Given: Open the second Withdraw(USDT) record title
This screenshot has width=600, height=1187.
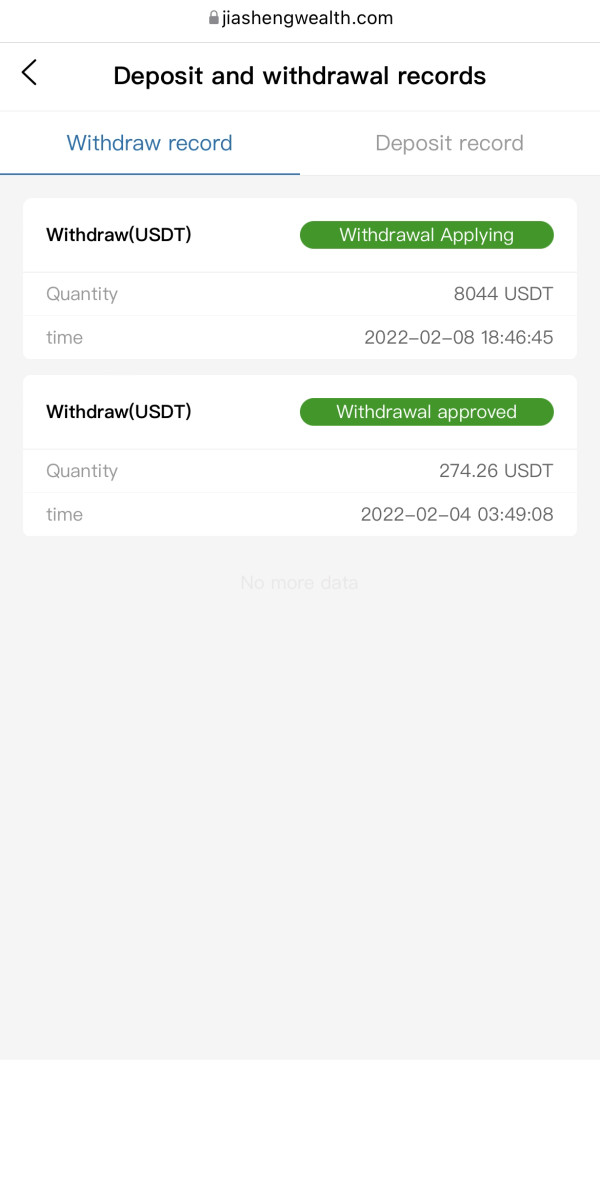Looking at the screenshot, I should tap(119, 412).
